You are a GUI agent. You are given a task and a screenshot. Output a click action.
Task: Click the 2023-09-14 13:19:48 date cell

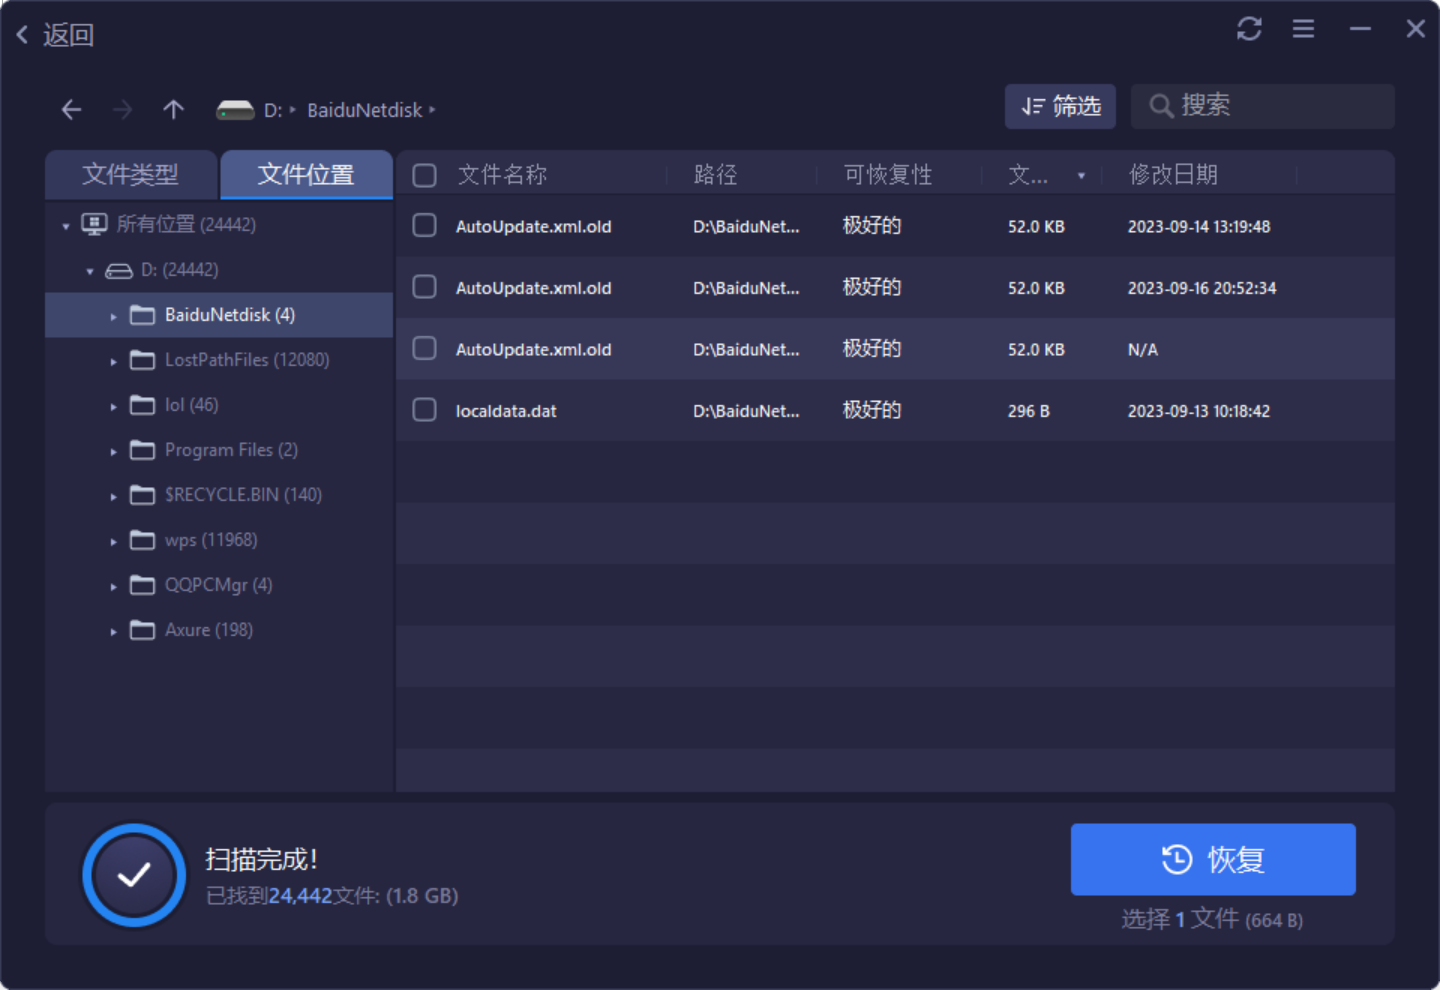[x=1199, y=227]
